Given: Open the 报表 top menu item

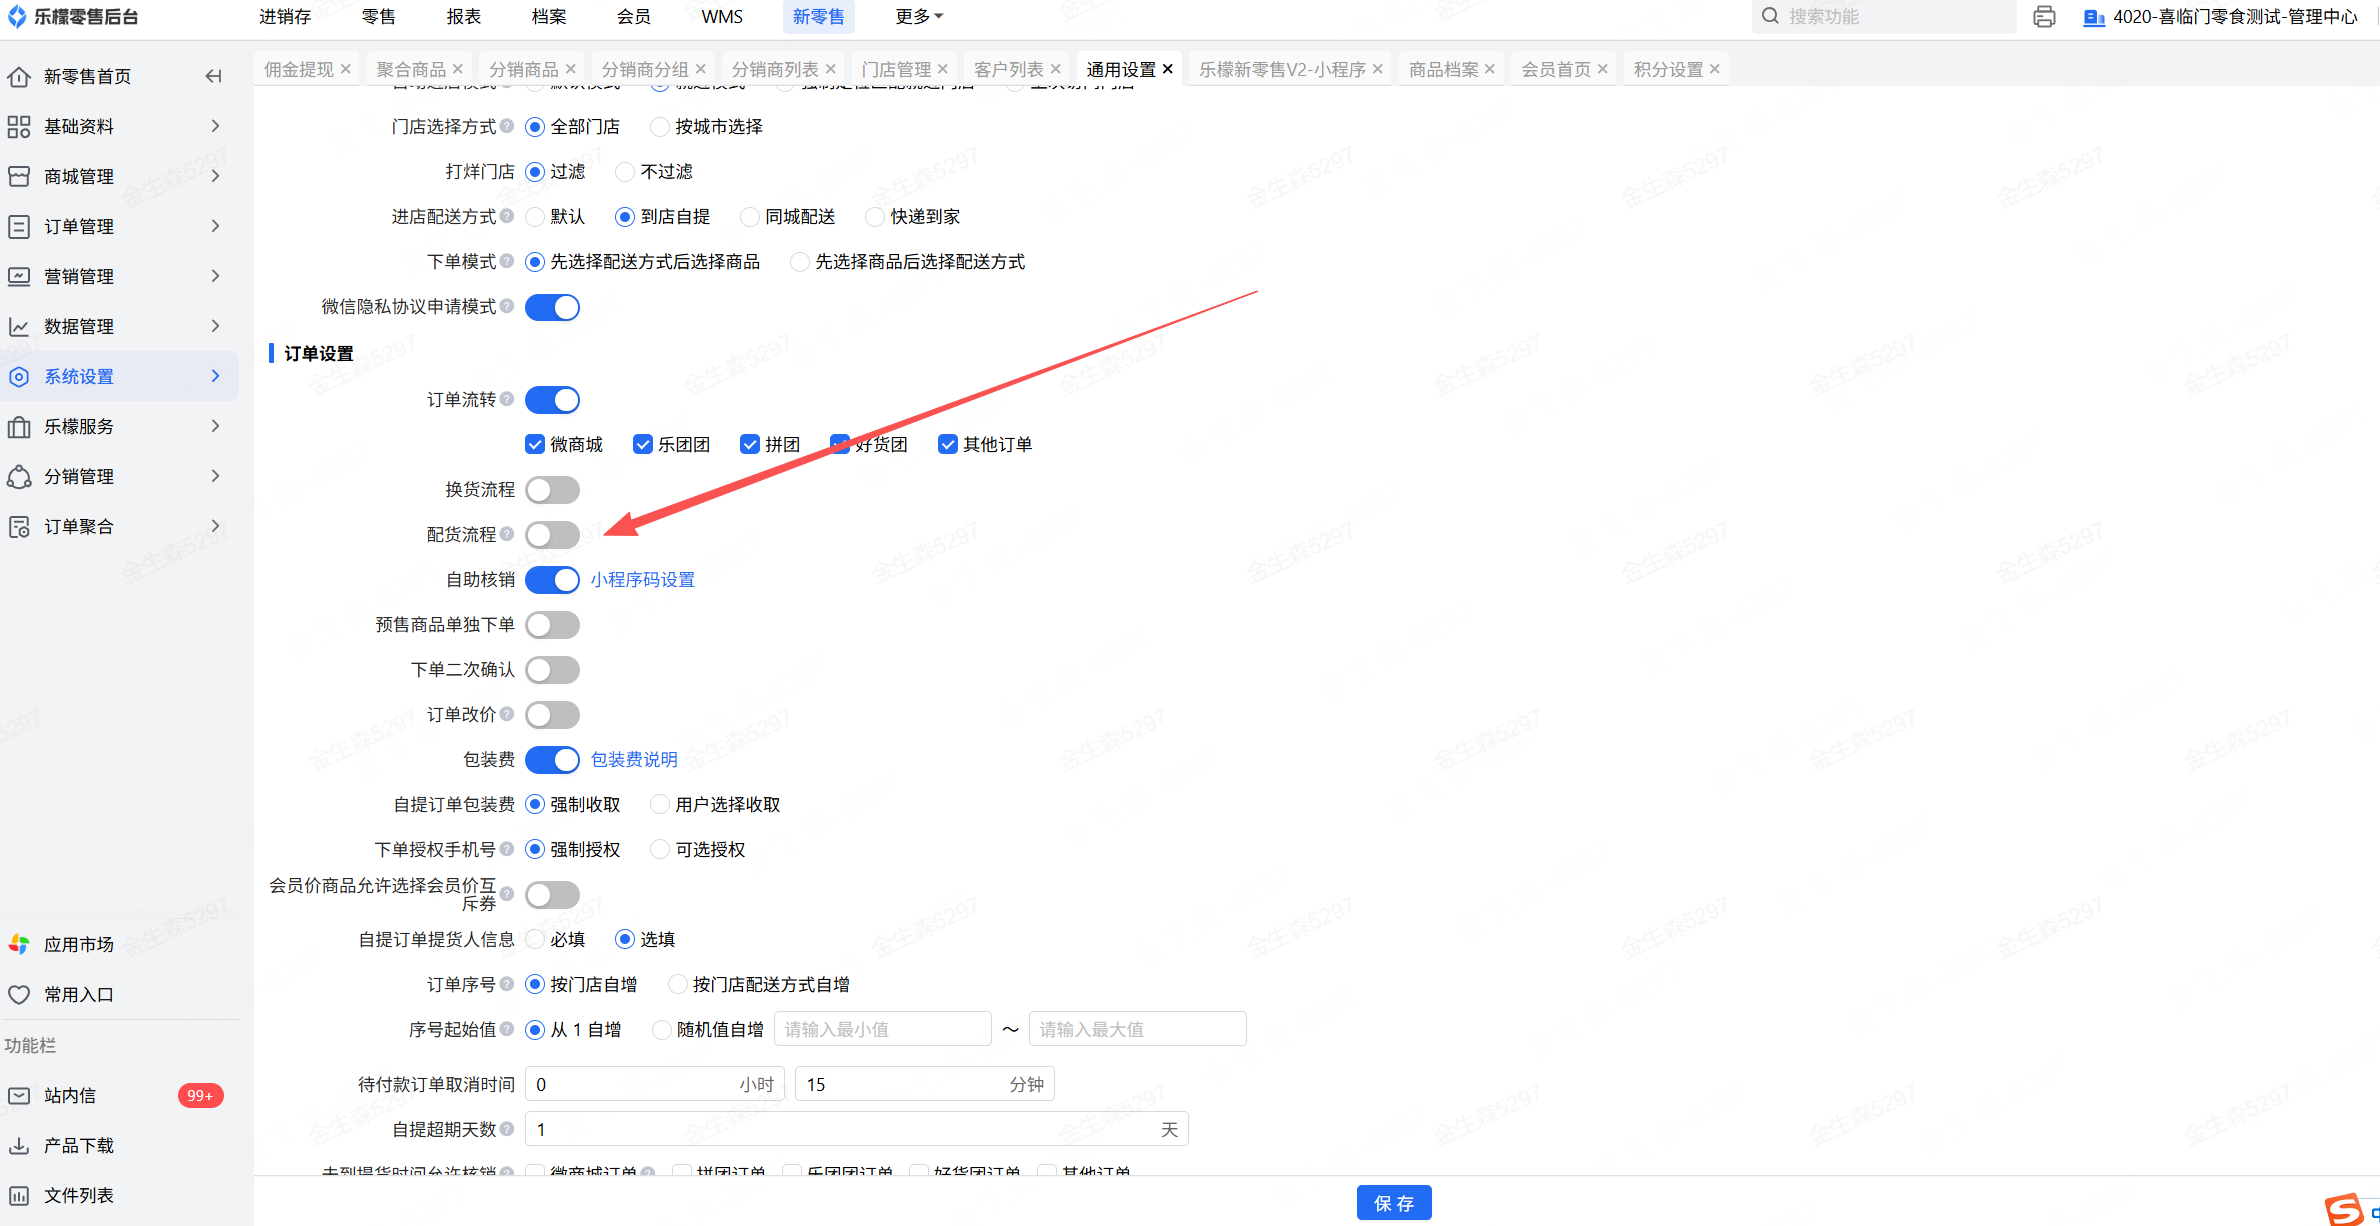Looking at the screenshot, I should pos(464,17).
